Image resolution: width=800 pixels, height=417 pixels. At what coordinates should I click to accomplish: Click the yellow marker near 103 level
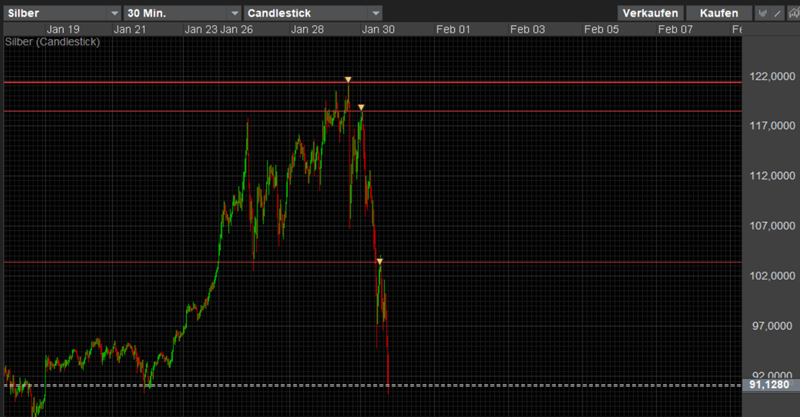[x=380, y=261]
